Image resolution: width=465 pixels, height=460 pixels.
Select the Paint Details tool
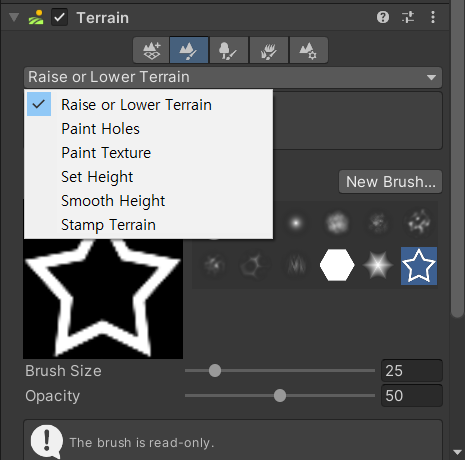click(x=269, y=50)
